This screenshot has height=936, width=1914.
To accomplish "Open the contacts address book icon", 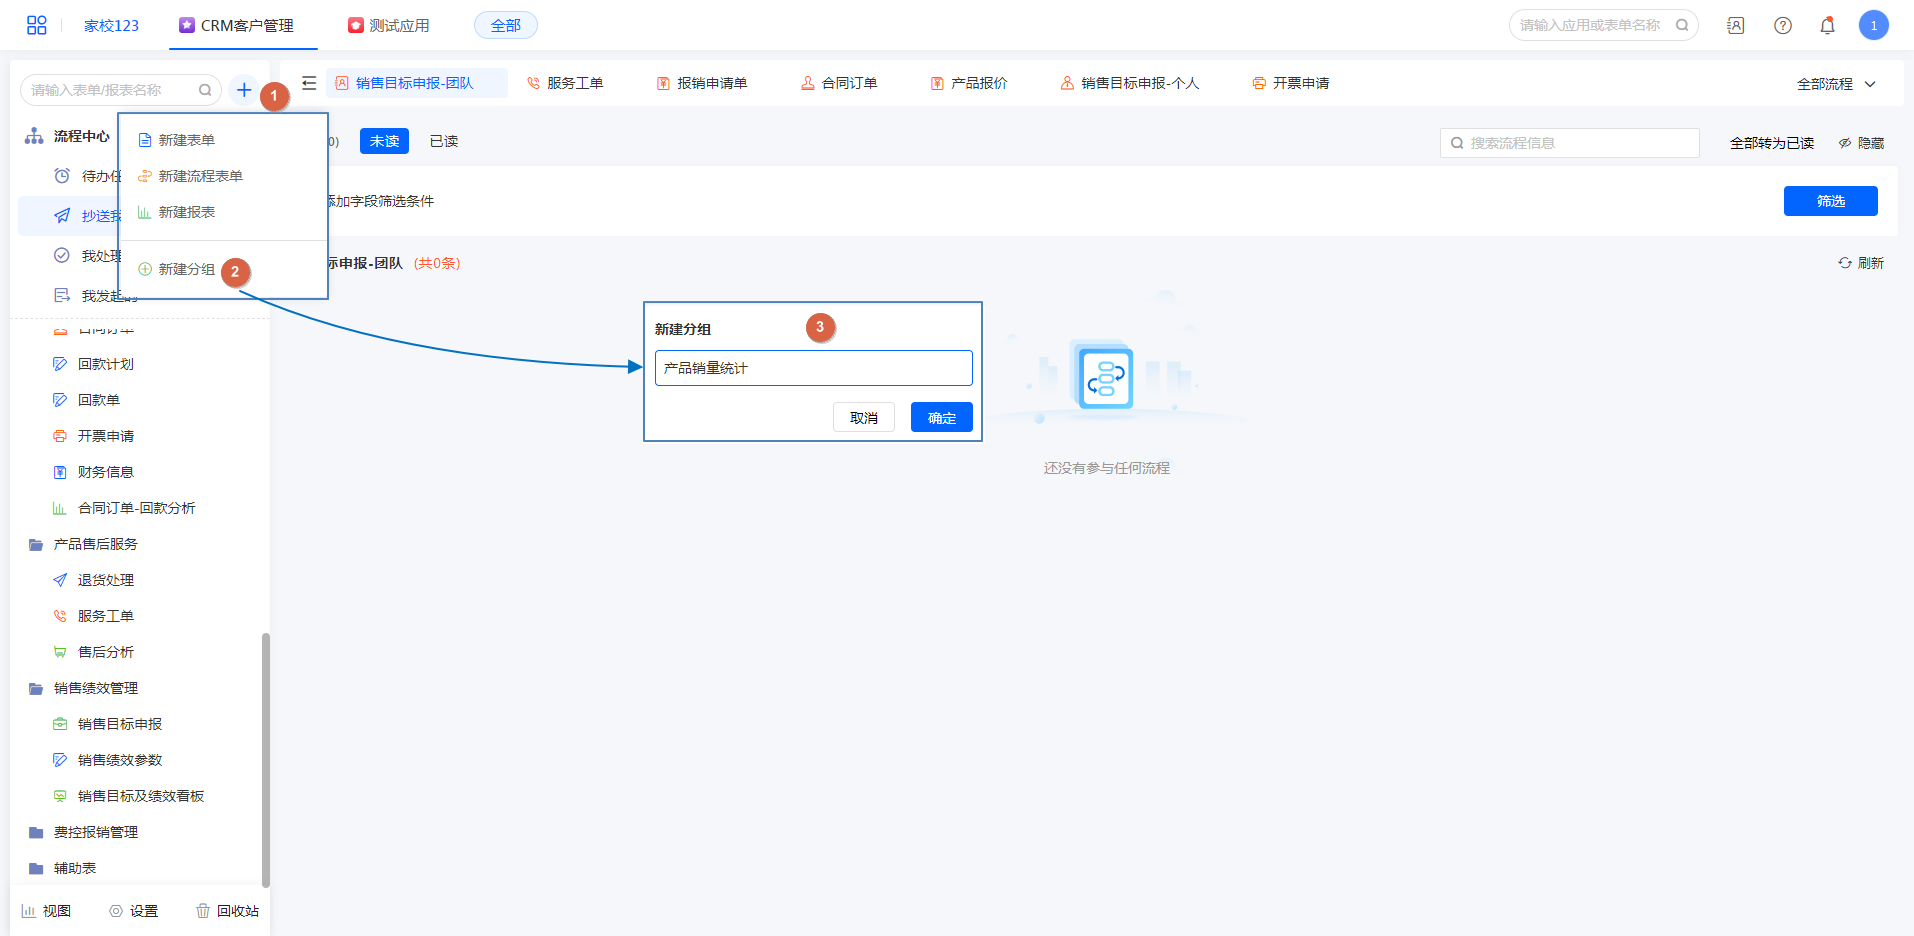I will pyautogui.click(x=1735, y=26).
